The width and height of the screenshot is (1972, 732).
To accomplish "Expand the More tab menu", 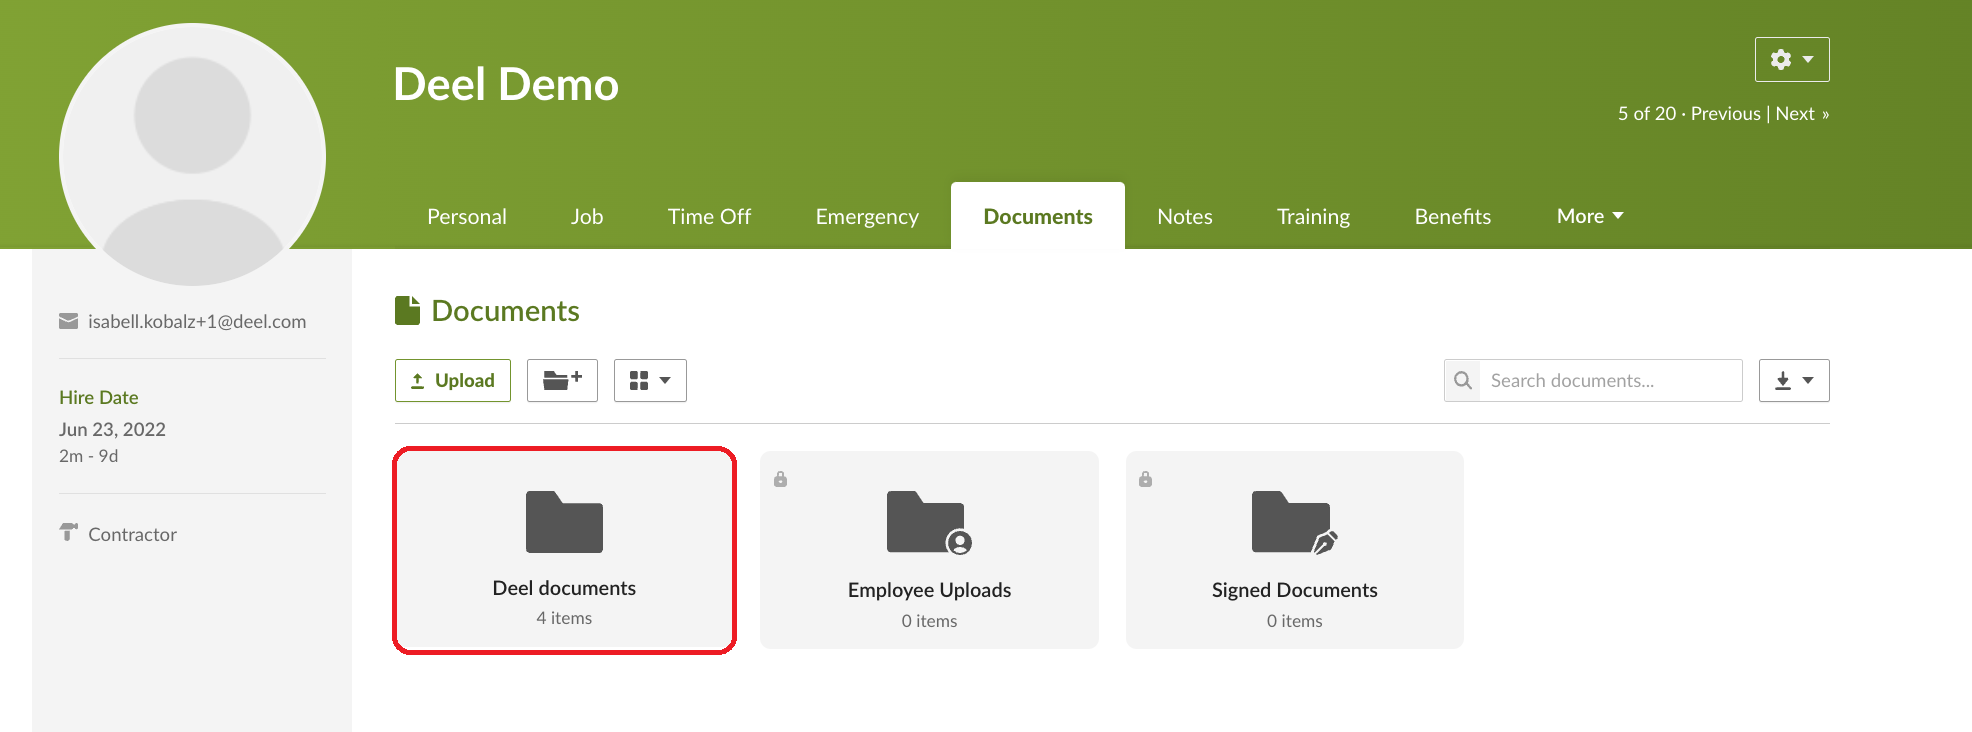I will click(x=1590, y=216).
